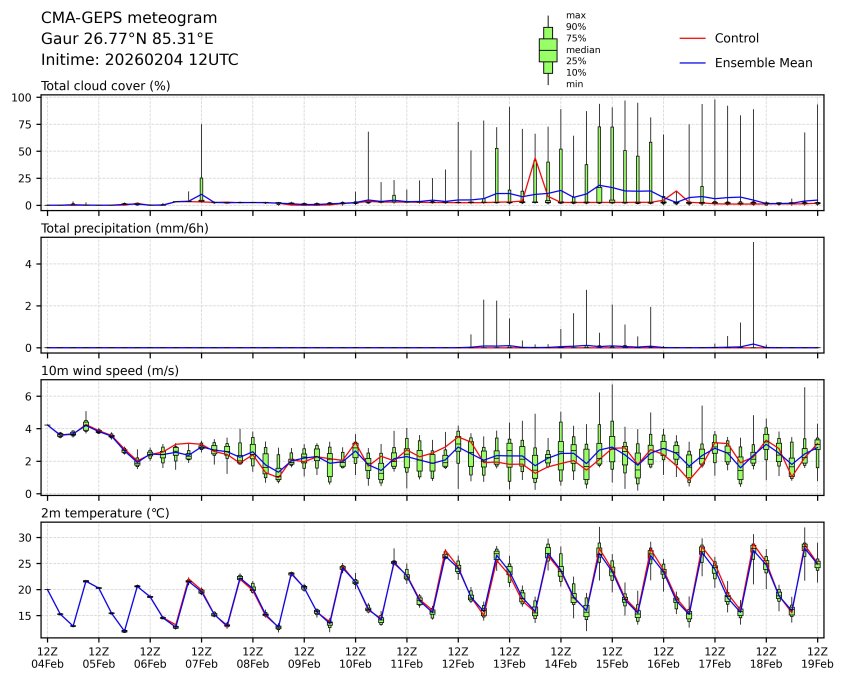Image resolution: width=845 pixels, height=681 pixels.
Task: Click the 15Feb date label on x-axis
Action: pyautogui.click(x=612, y=663)
